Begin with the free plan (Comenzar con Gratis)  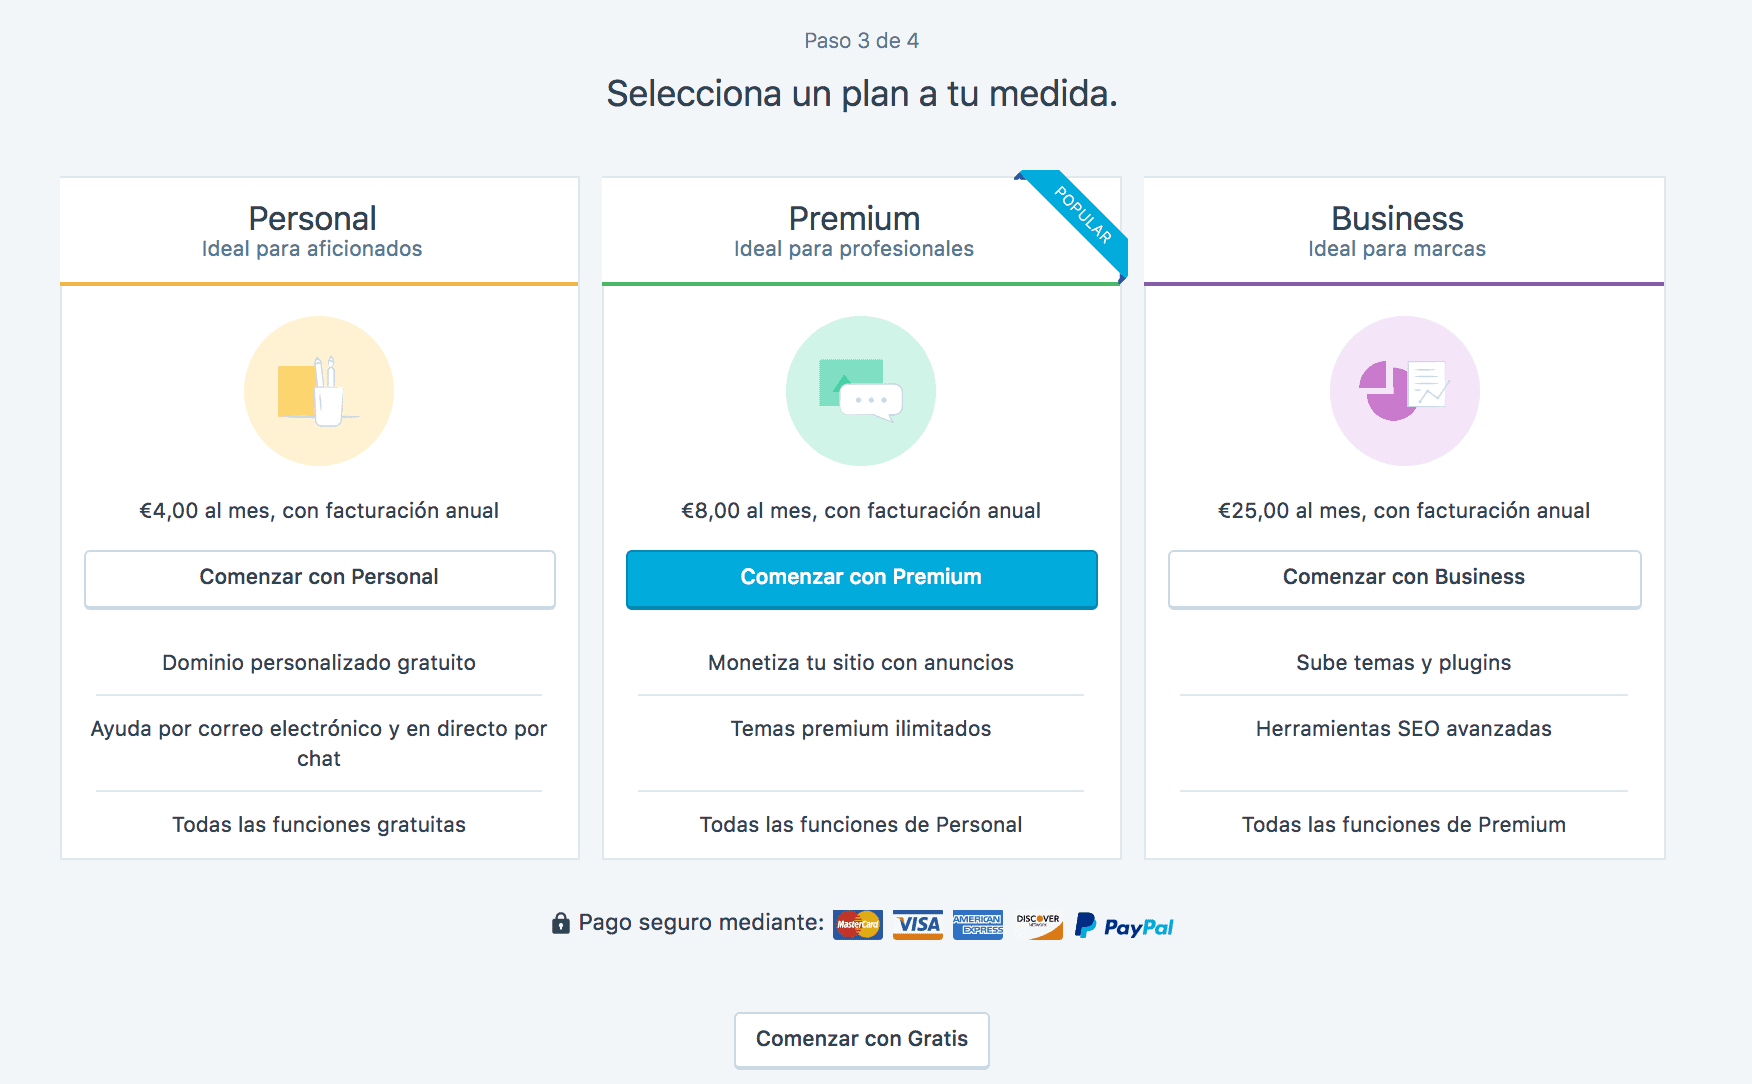click(862, 1040)
